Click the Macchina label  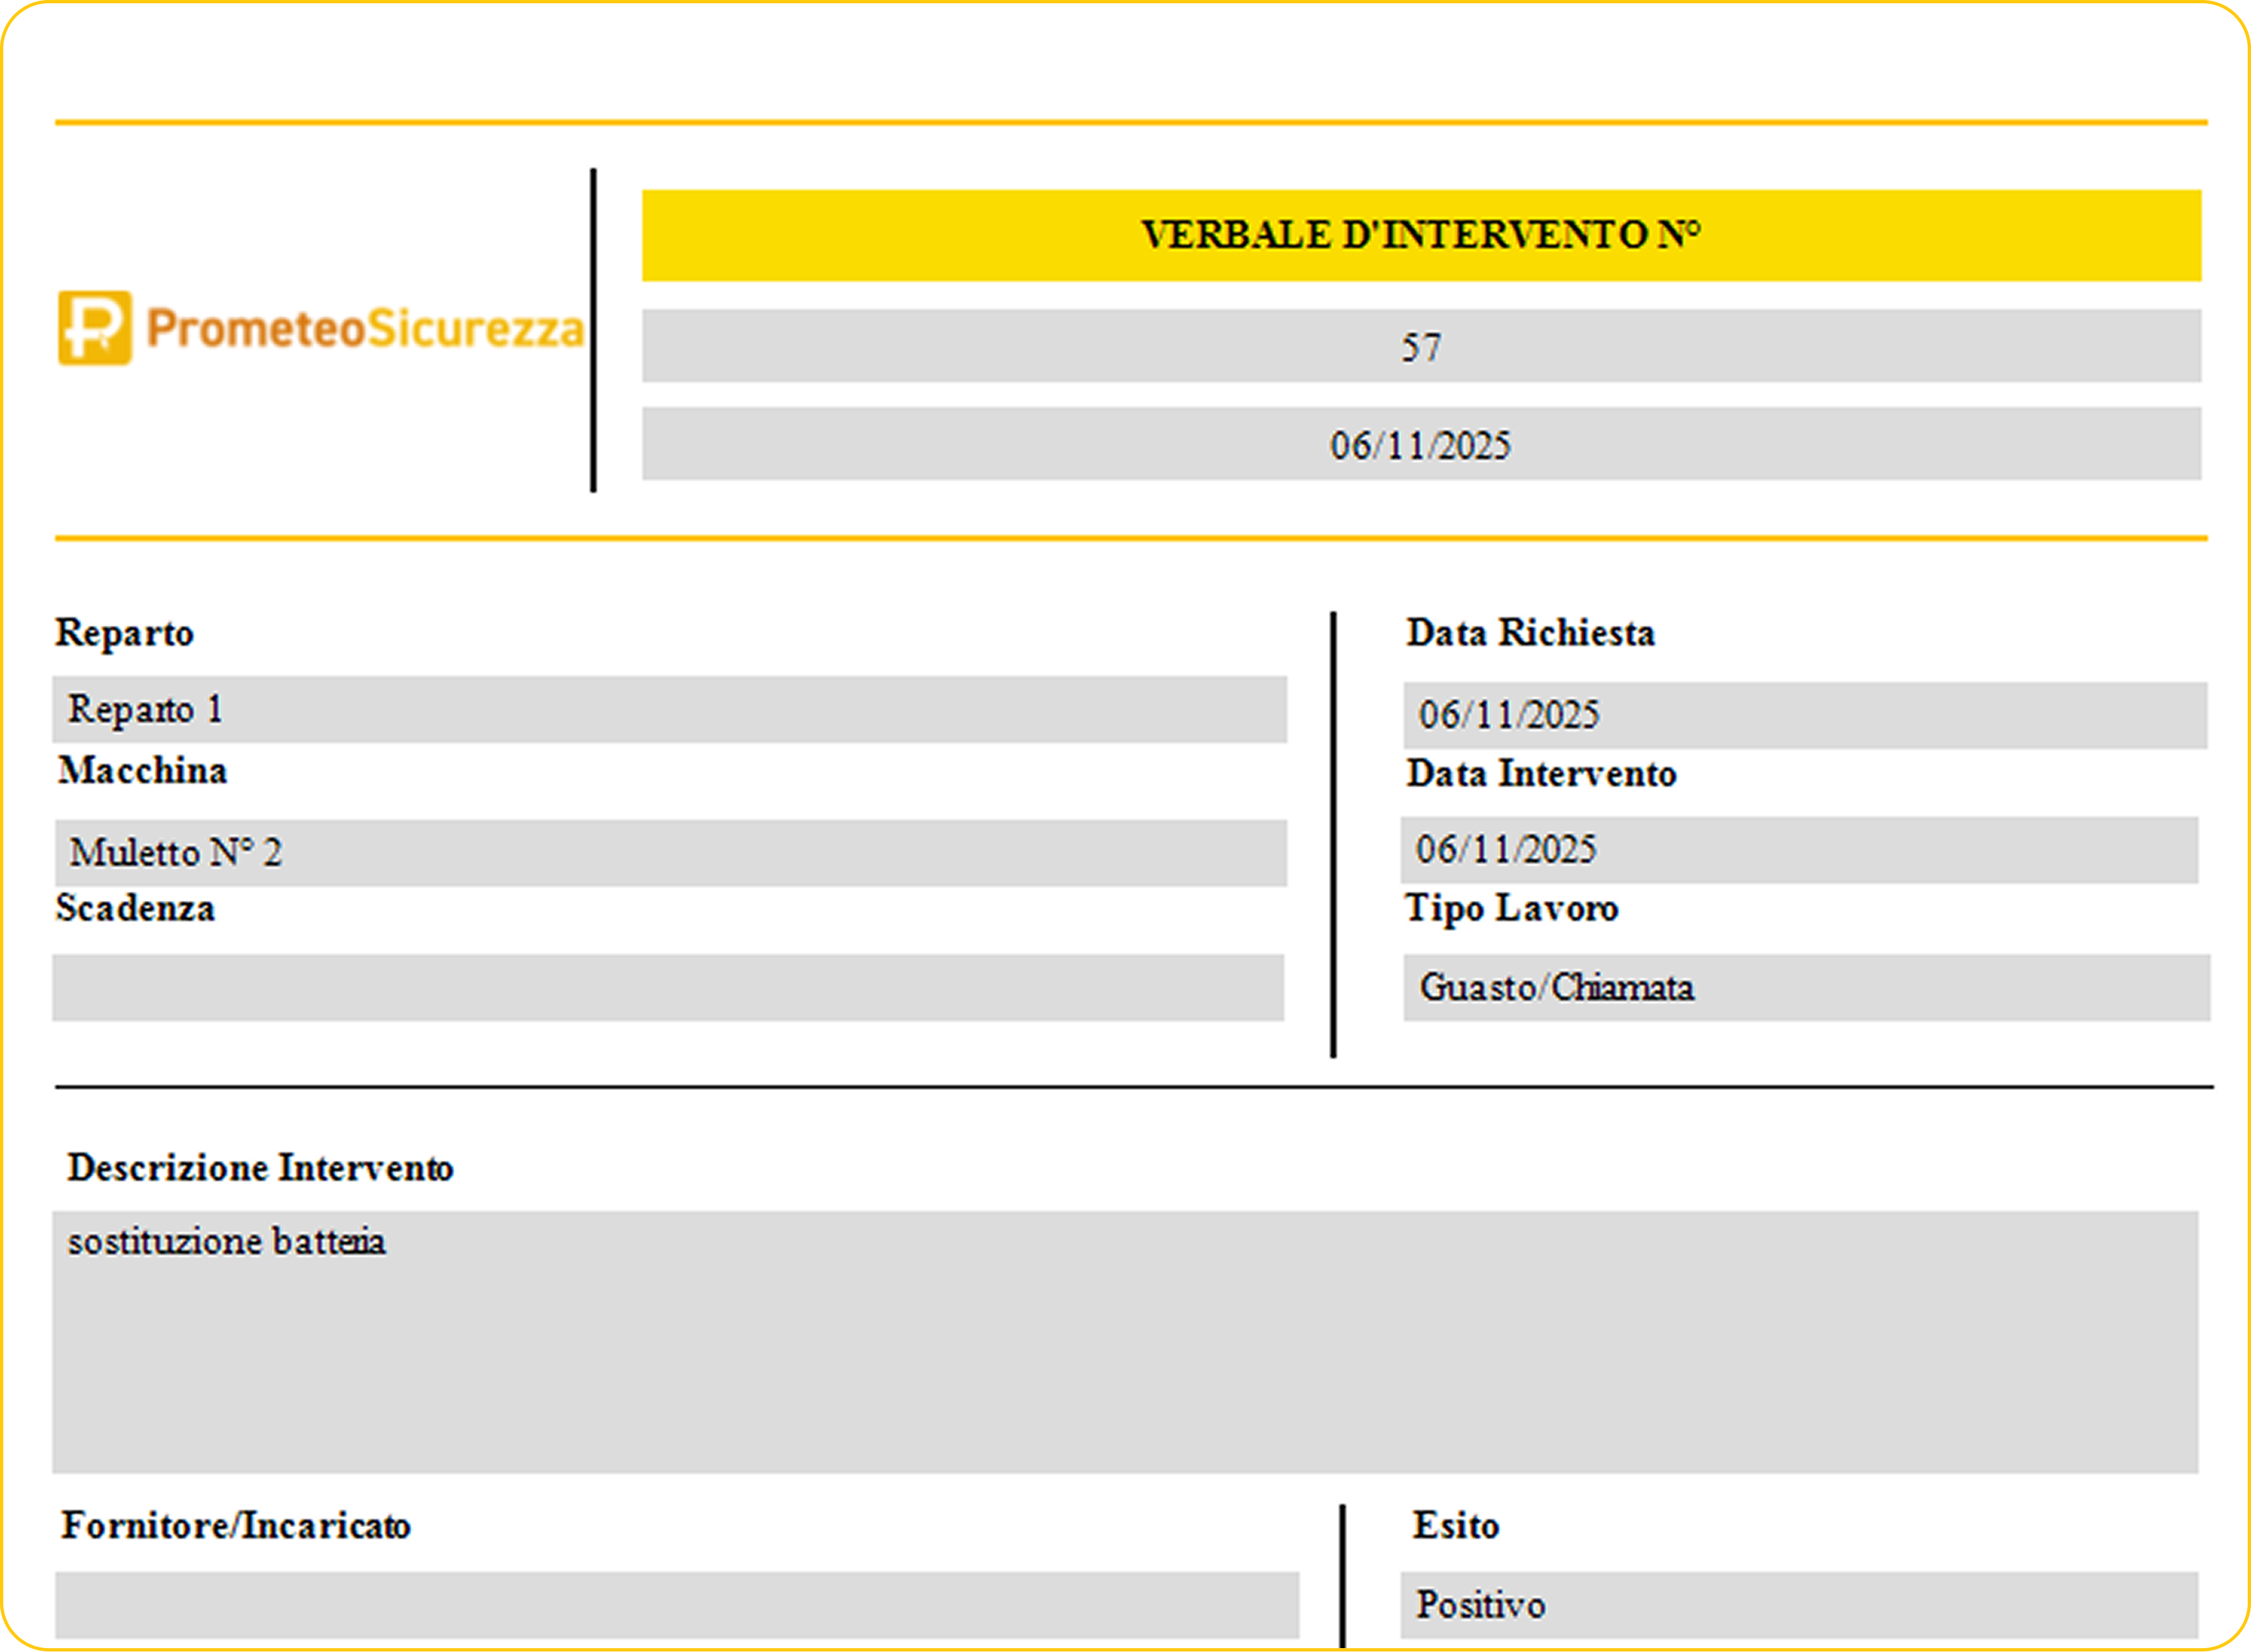(142, 771)
